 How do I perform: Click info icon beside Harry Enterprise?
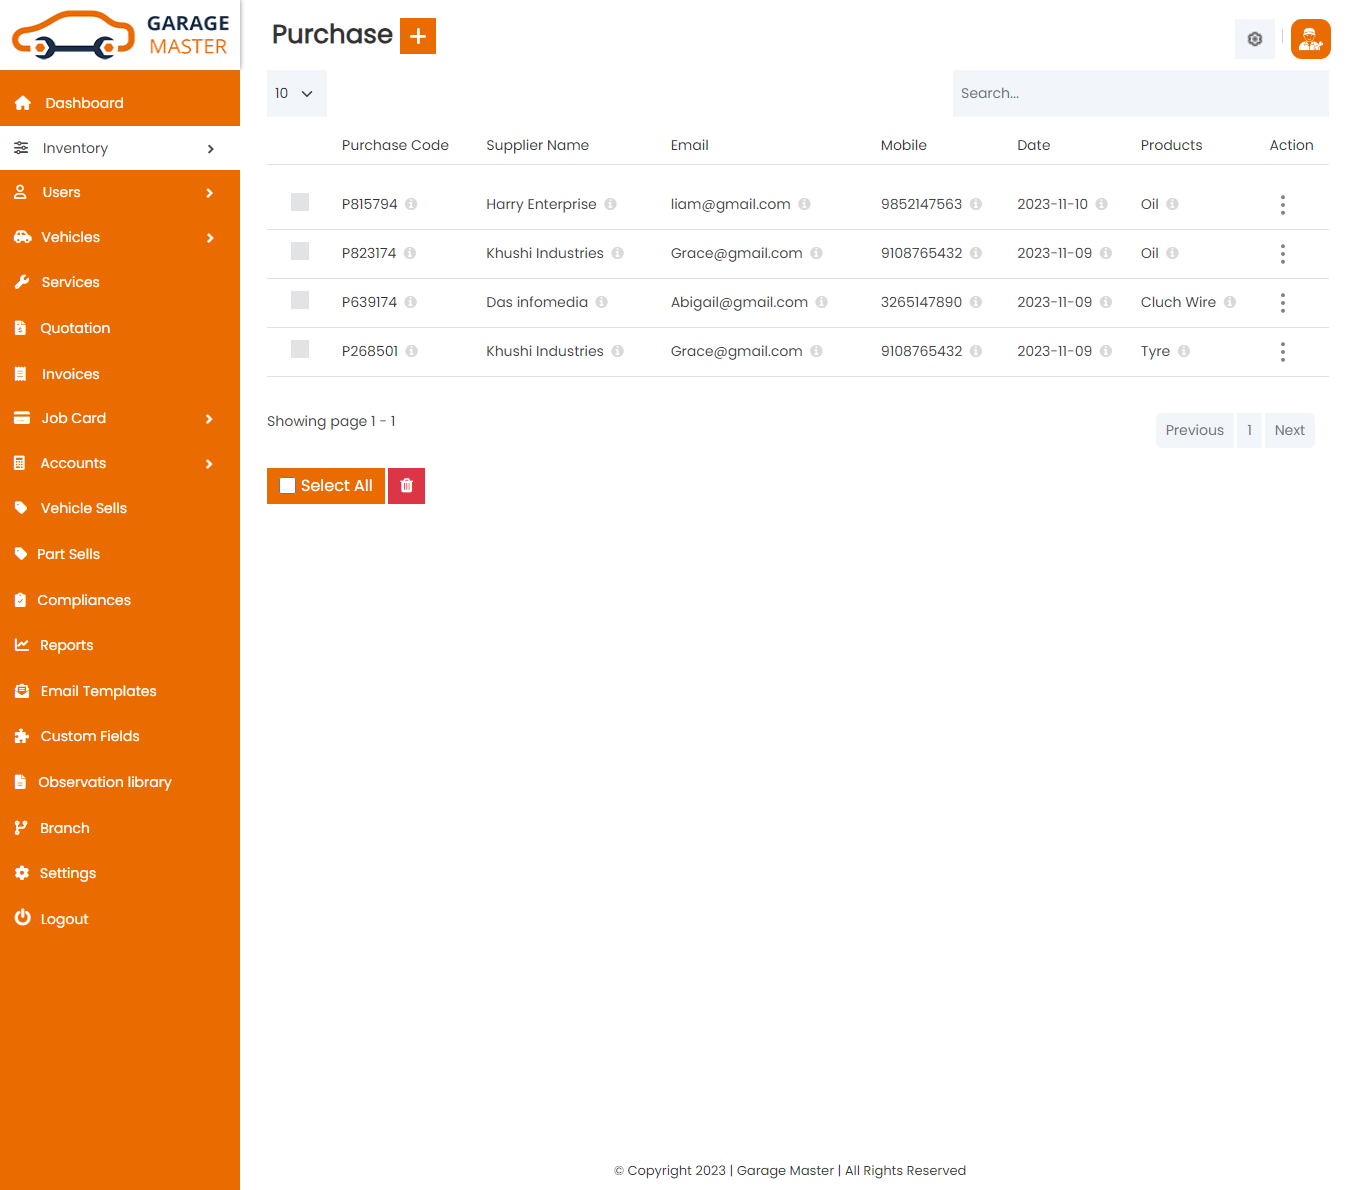tap(610, 204)
